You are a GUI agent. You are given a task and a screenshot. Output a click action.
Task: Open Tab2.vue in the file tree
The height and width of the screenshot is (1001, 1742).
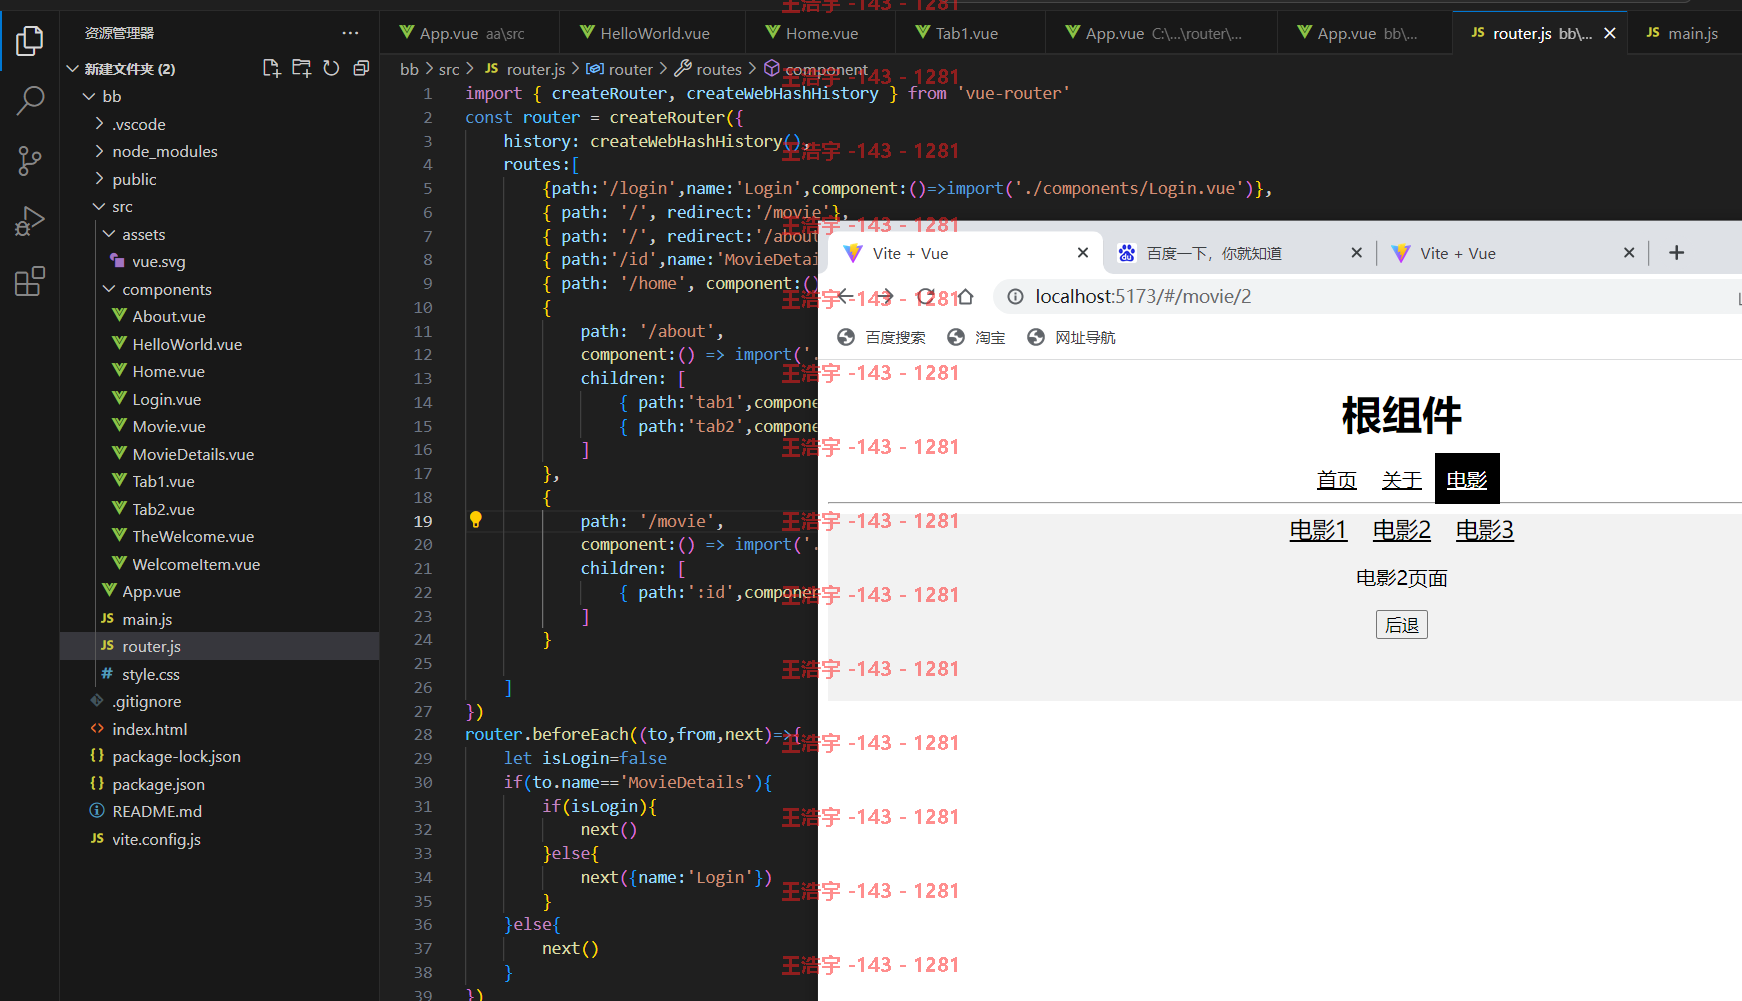[x=163, y=509]
